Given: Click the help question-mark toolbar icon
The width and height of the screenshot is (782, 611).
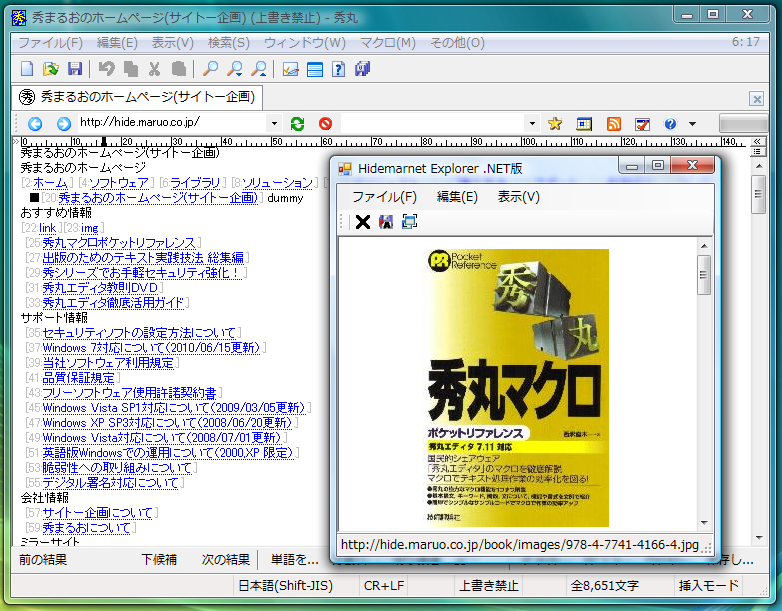Looking at the screenshot, I should coord(339,69).
